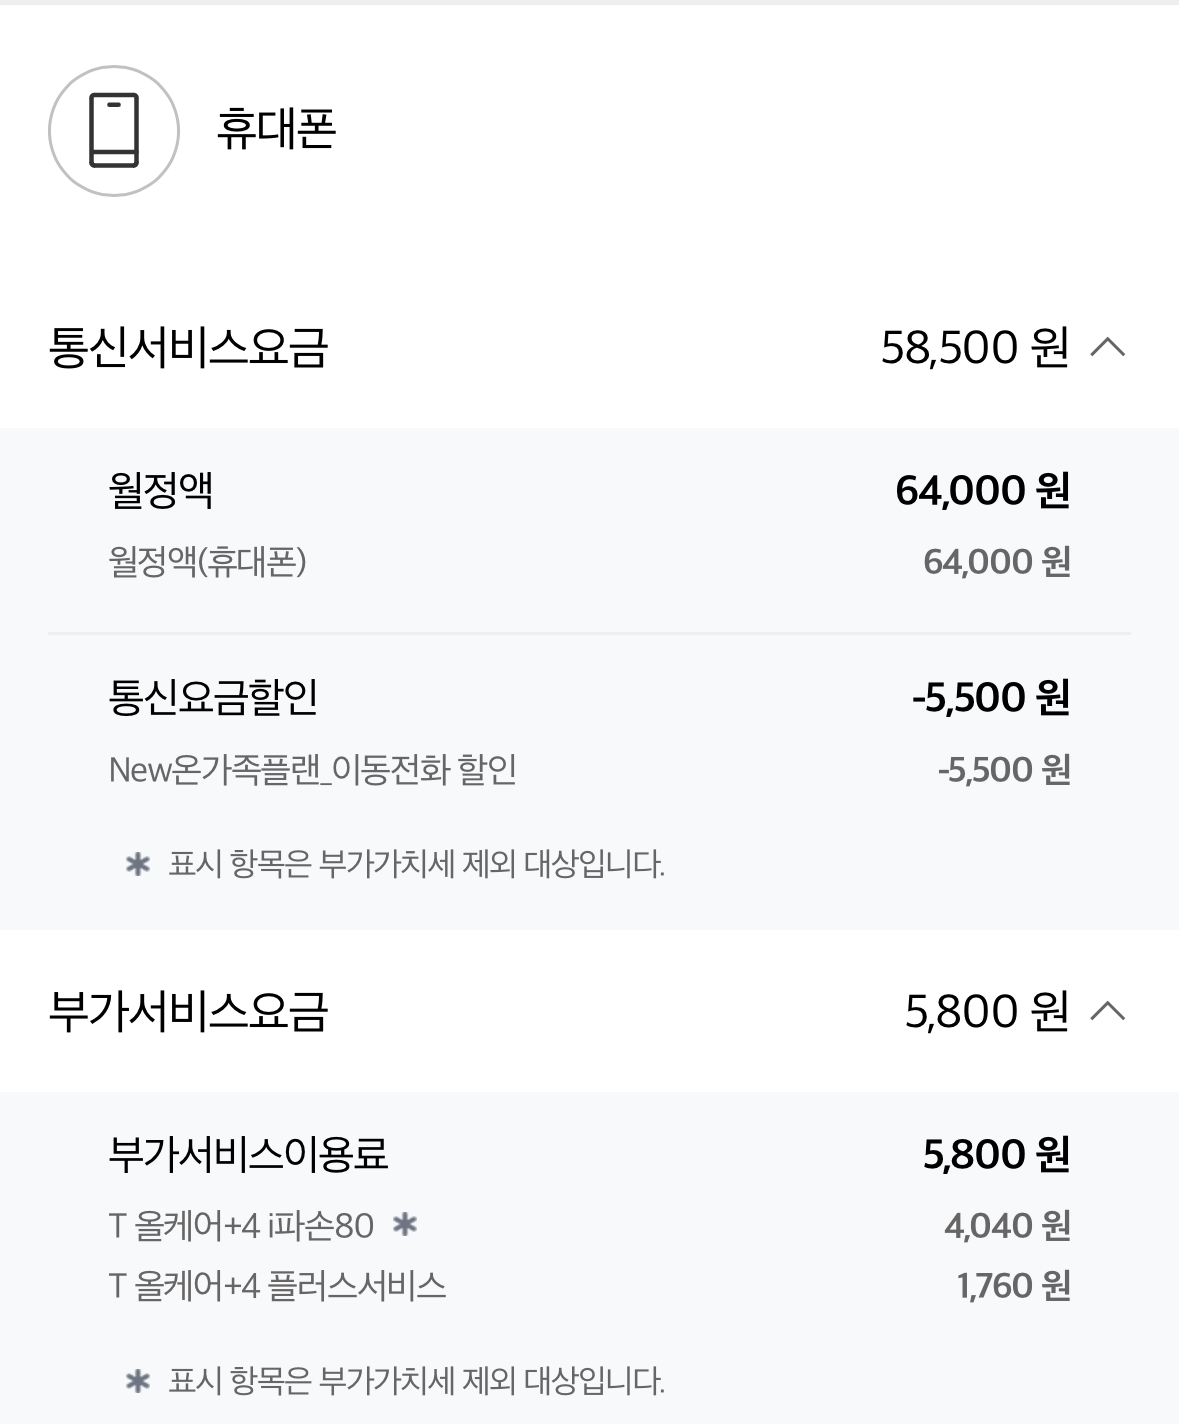Image resolution: width=1179 pixels, height=1424 pixels.
Task: Tap the mobile phone icon circle
Action: tap(114, 131)
